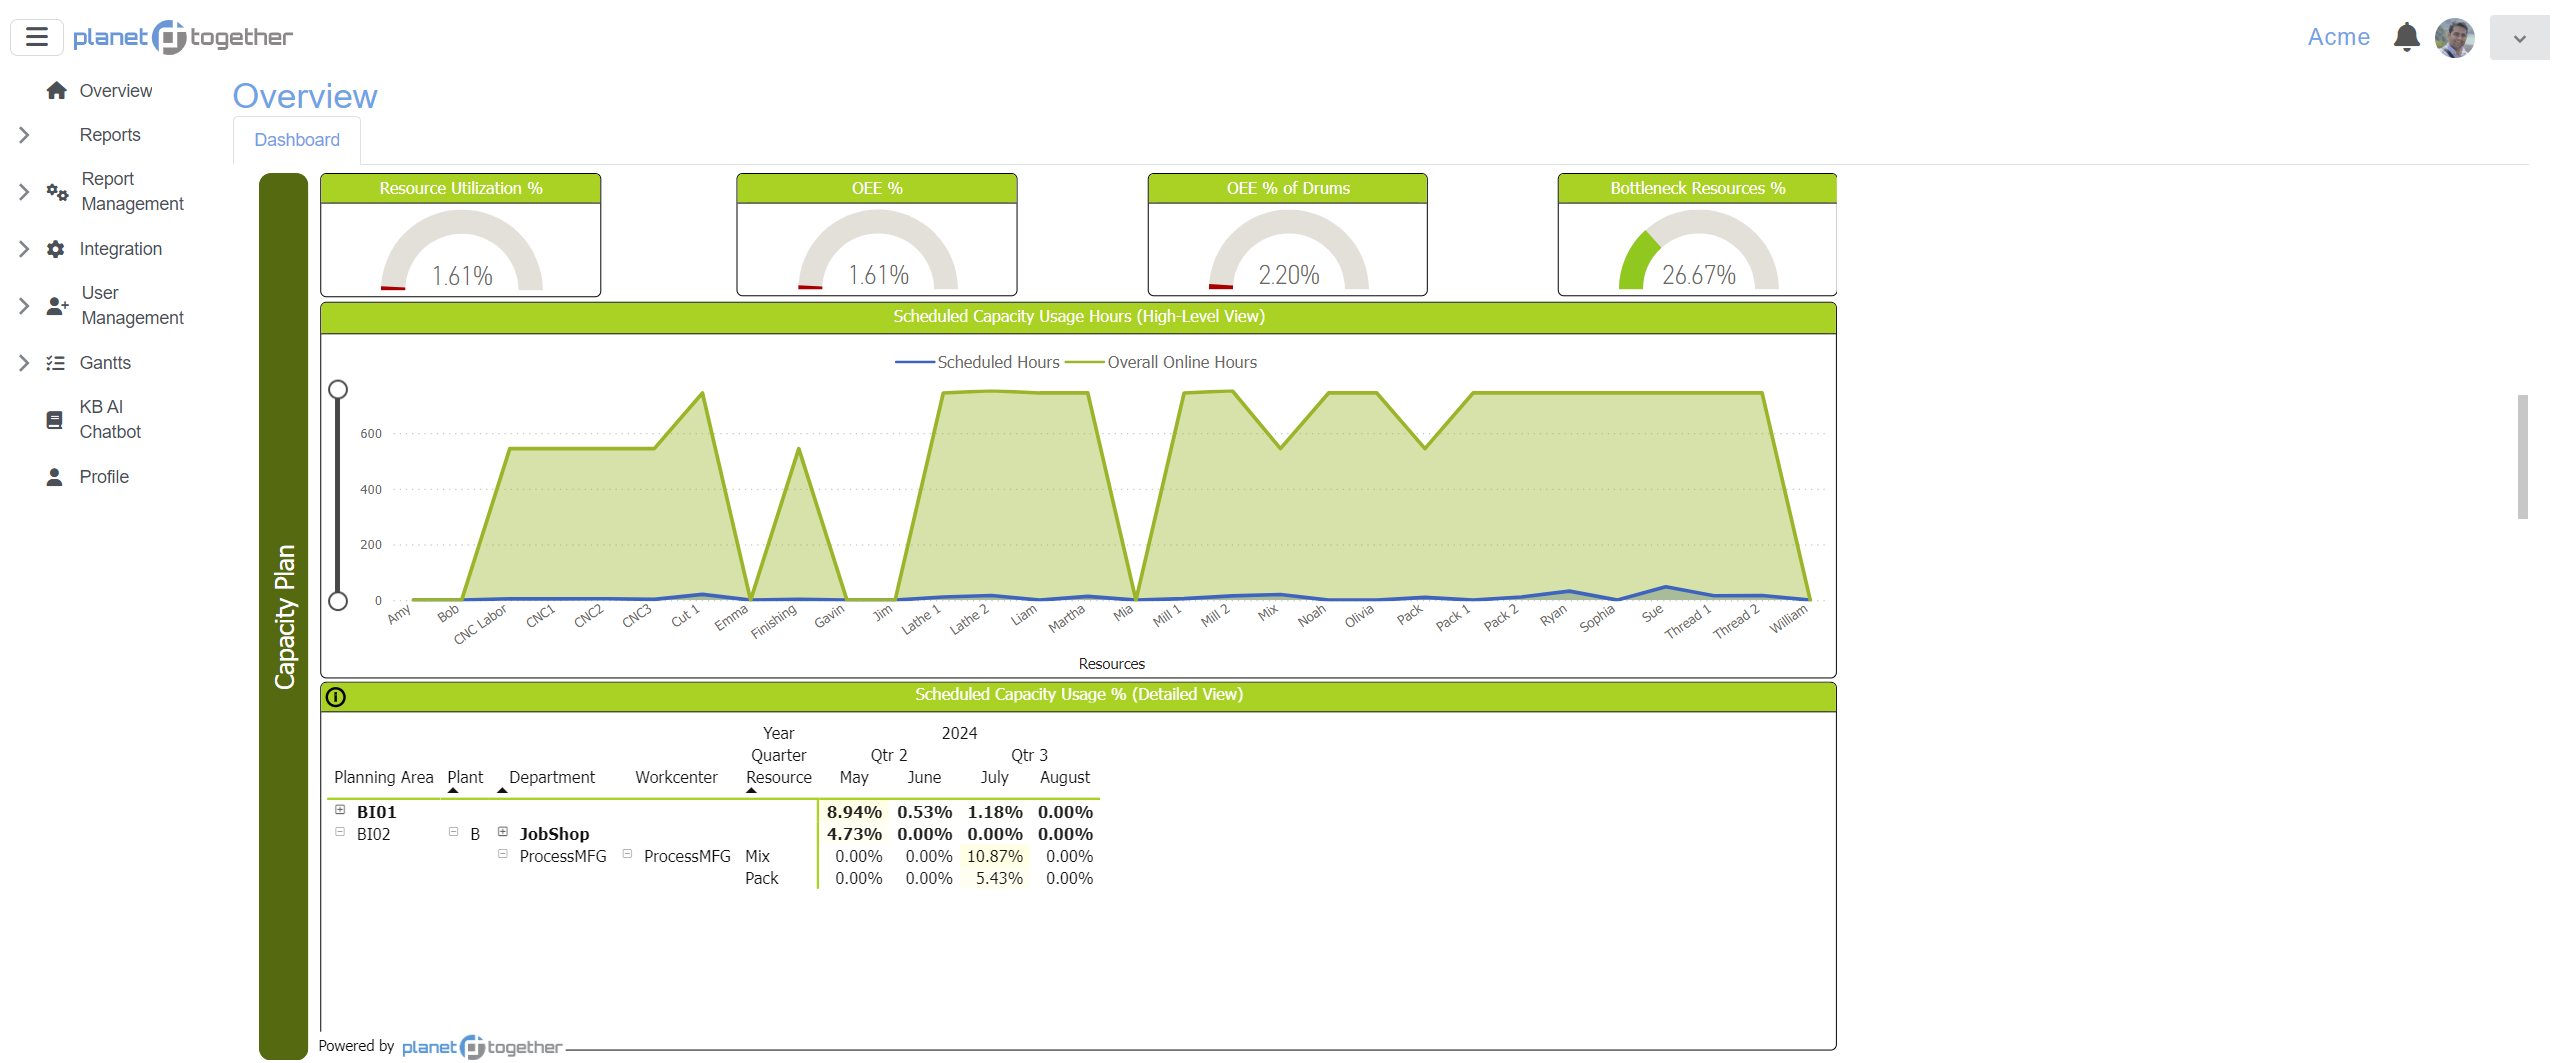Toggle Scheduled Hours legend series
The width and height of the screenshot is (2560, 1063).
pyautogui.click(x=980, y=362)
